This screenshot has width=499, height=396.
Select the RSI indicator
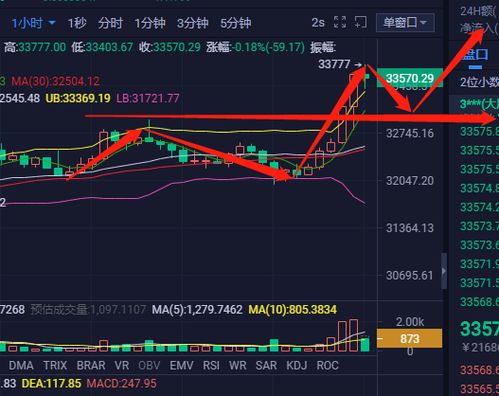pos(211,366)
